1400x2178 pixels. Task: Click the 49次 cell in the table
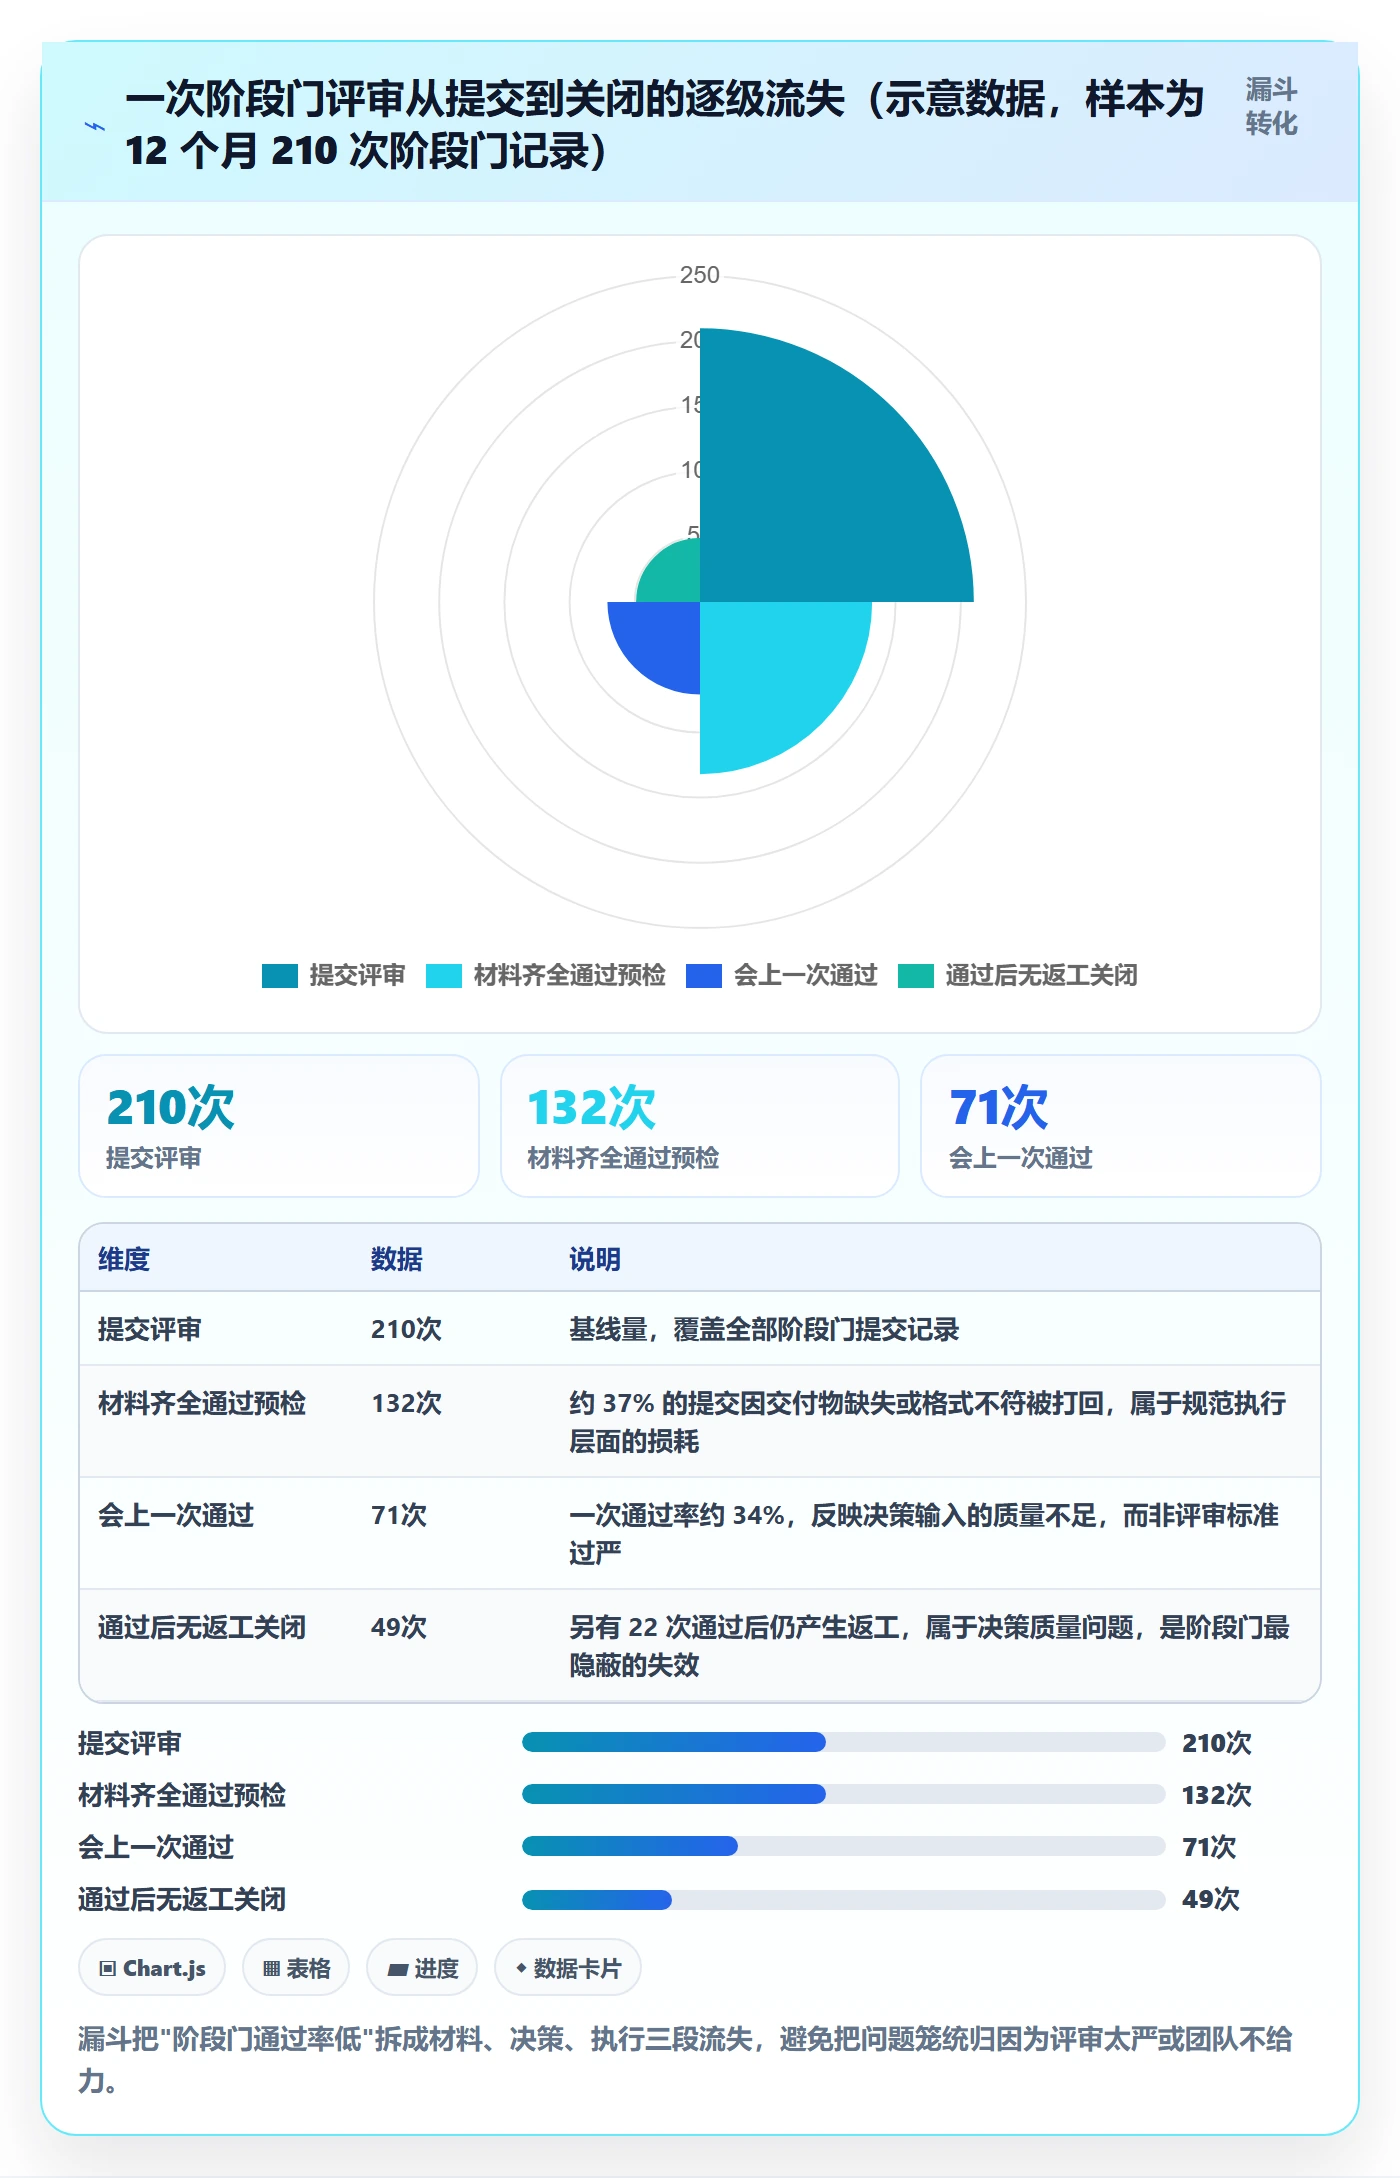[399, 1627]
